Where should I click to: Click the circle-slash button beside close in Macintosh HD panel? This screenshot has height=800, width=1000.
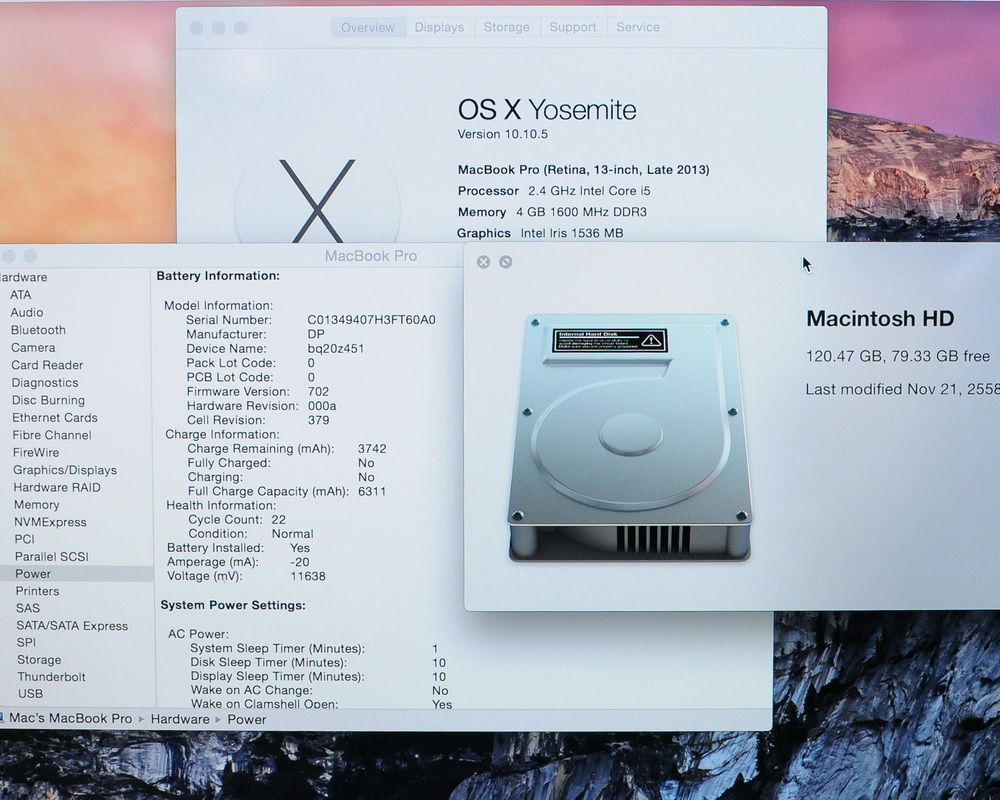[x=506, y=262]
